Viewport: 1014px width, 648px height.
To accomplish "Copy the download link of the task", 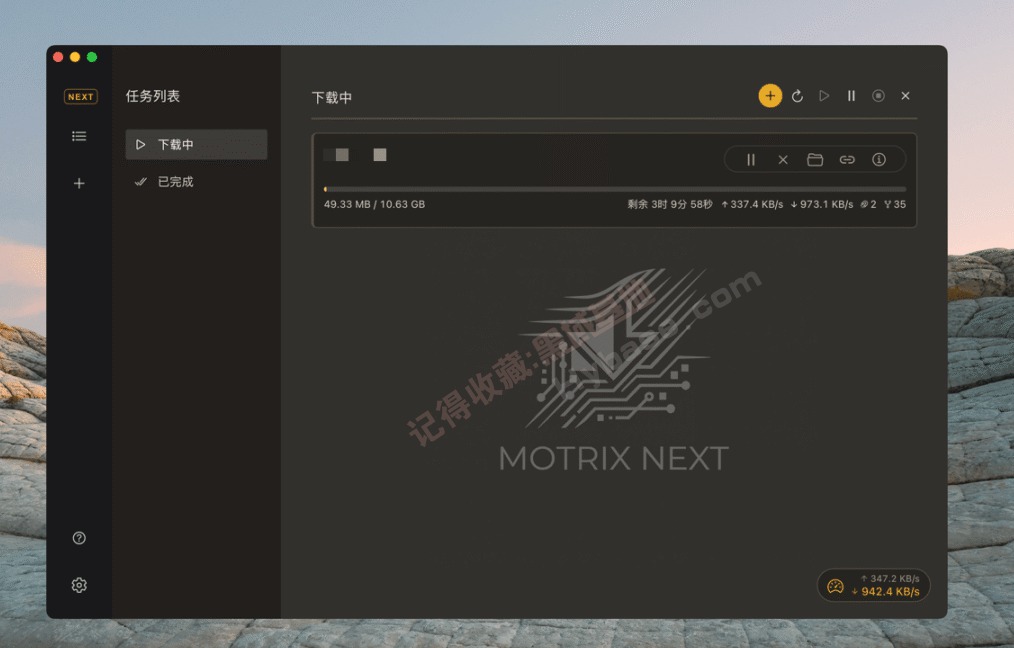I will 847,159.
